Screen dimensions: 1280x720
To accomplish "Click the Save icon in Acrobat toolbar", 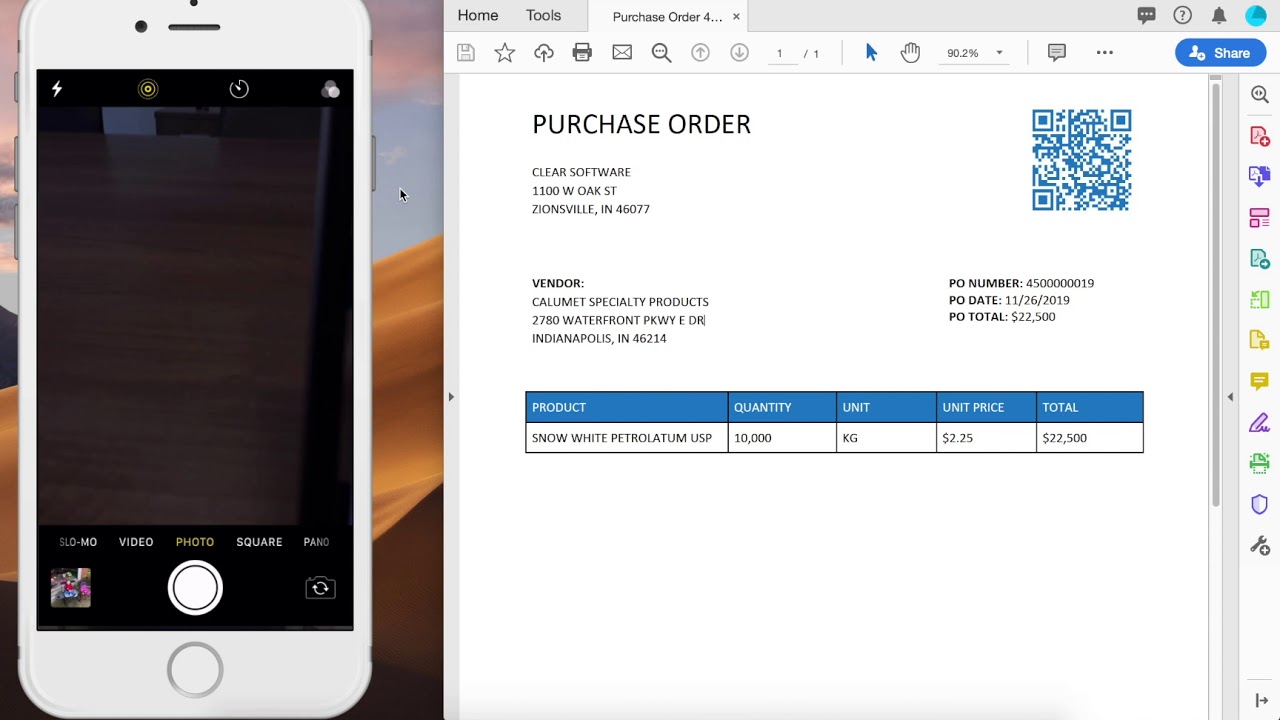I will click(x=466, y=53).
